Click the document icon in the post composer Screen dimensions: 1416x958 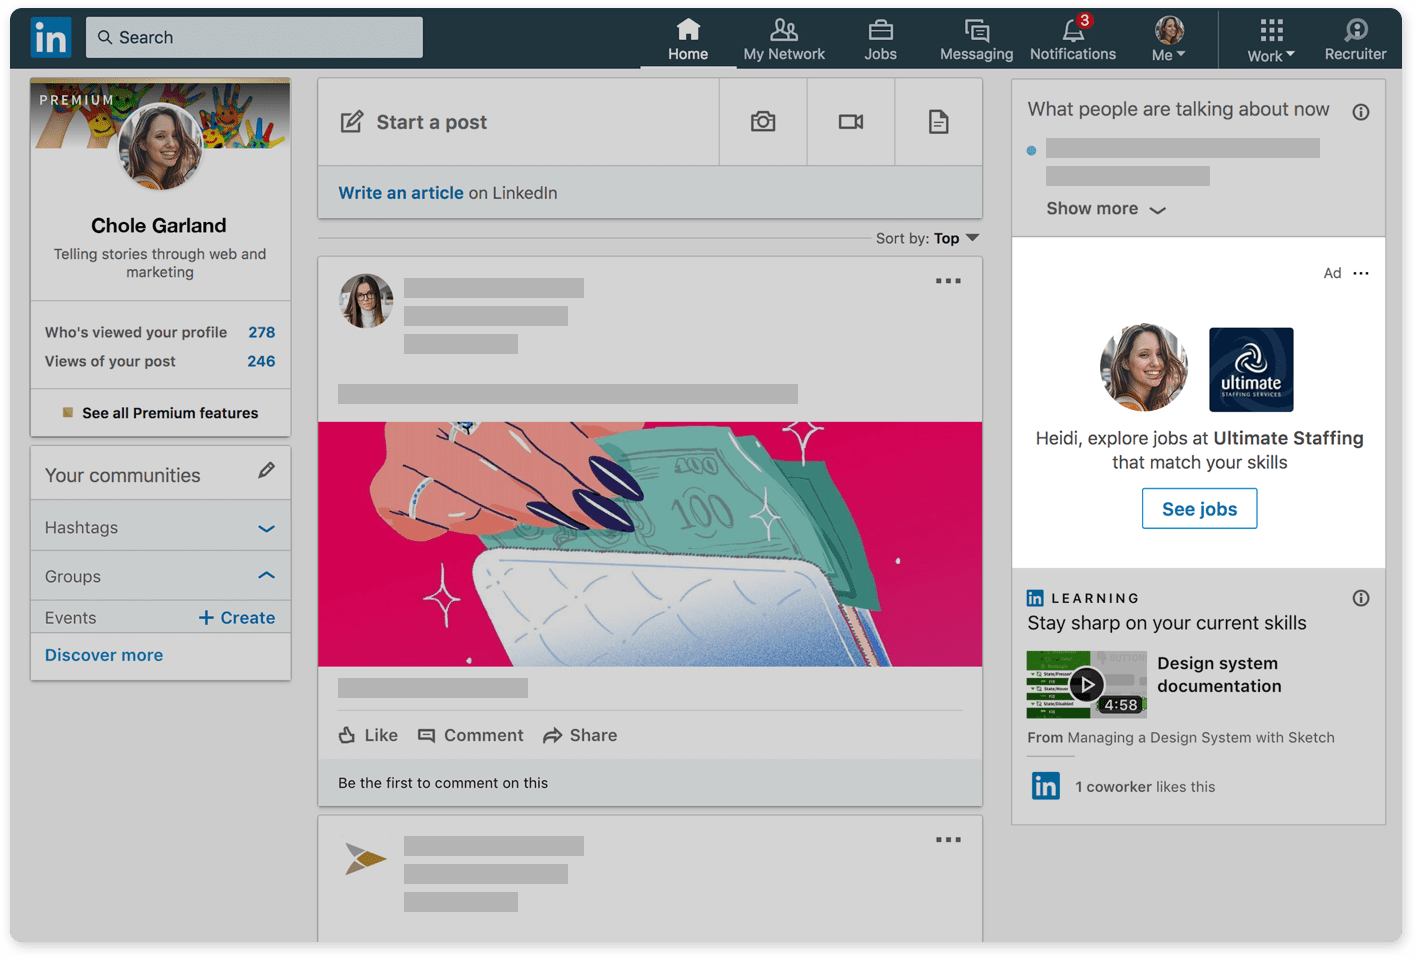click(x=938, y=121)
